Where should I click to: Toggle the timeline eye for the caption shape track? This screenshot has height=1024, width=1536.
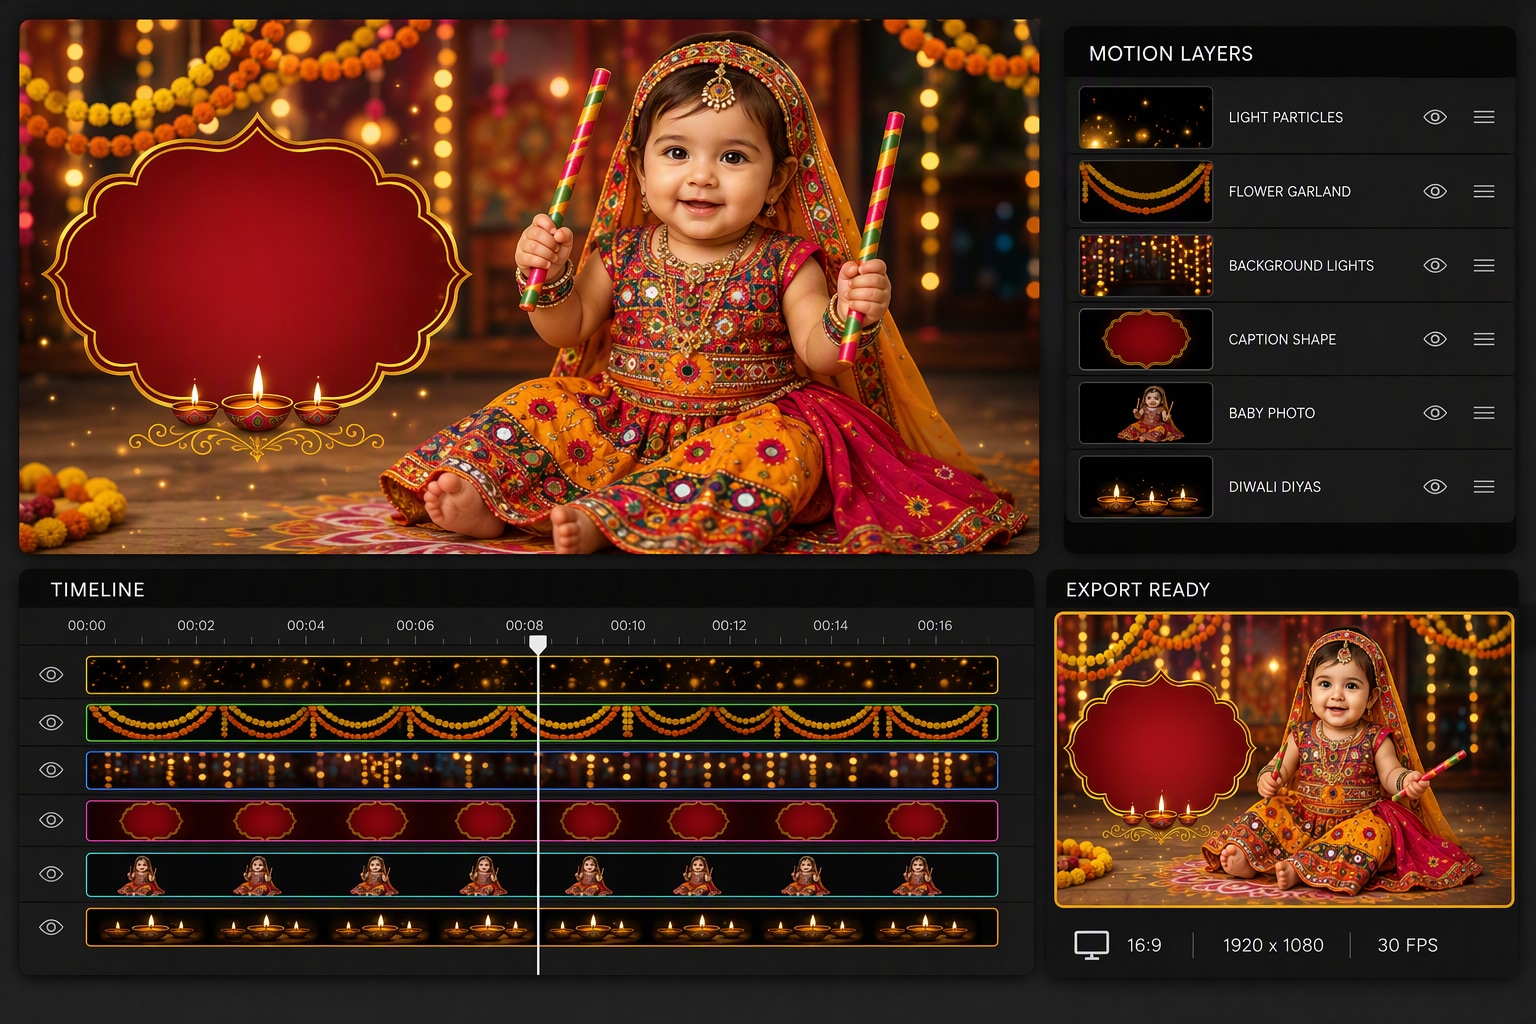coord(51,820)
